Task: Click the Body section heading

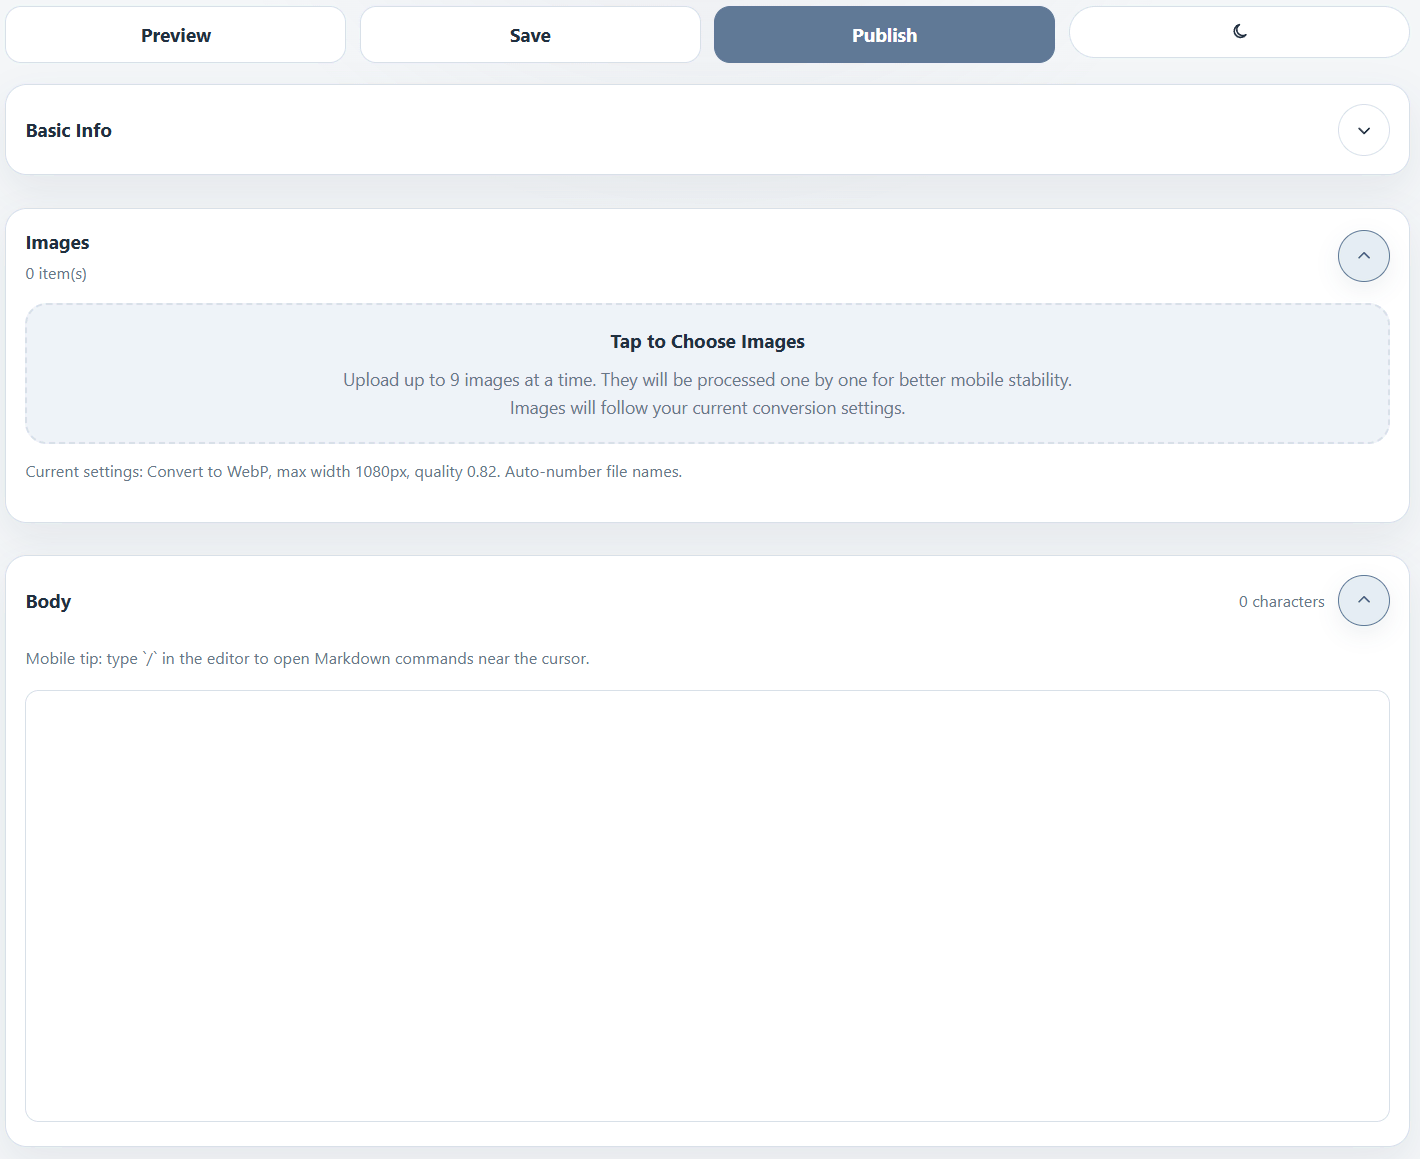Action: coord(49,601)
